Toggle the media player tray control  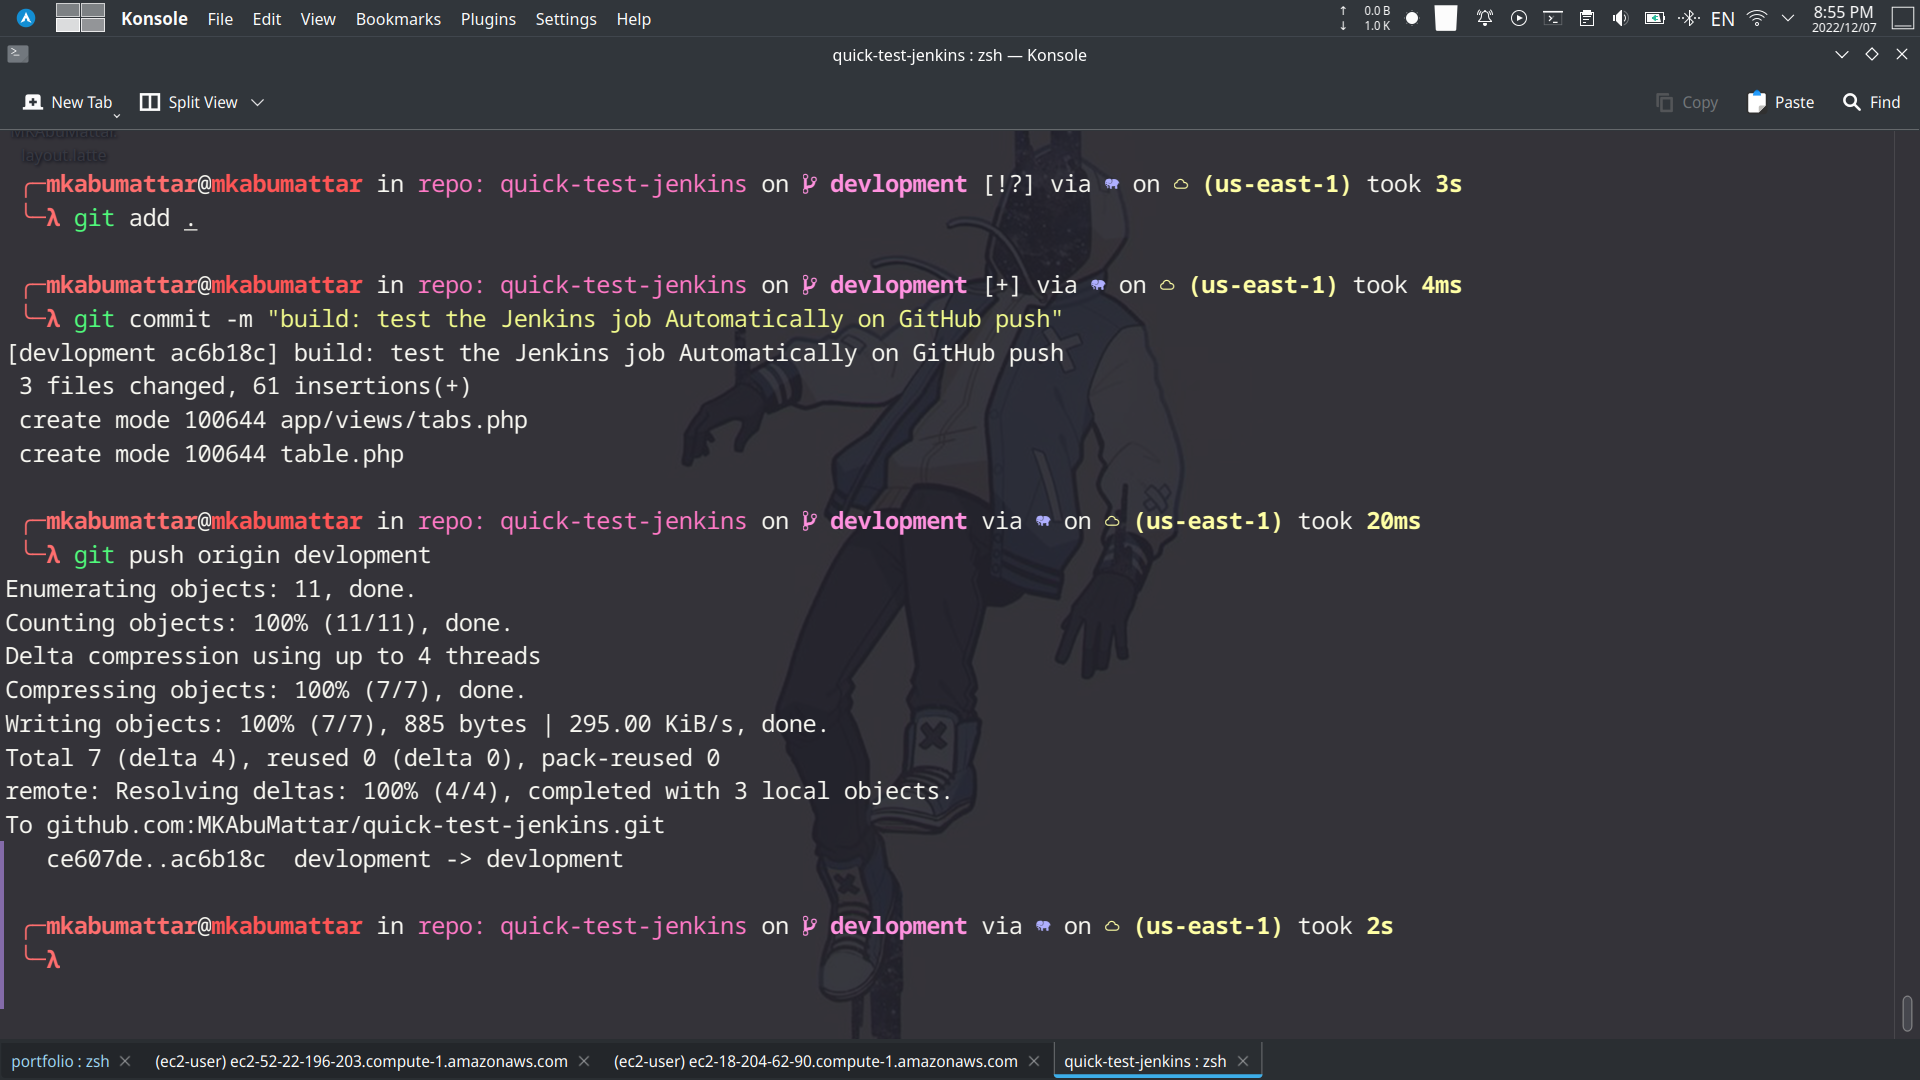1519,18
